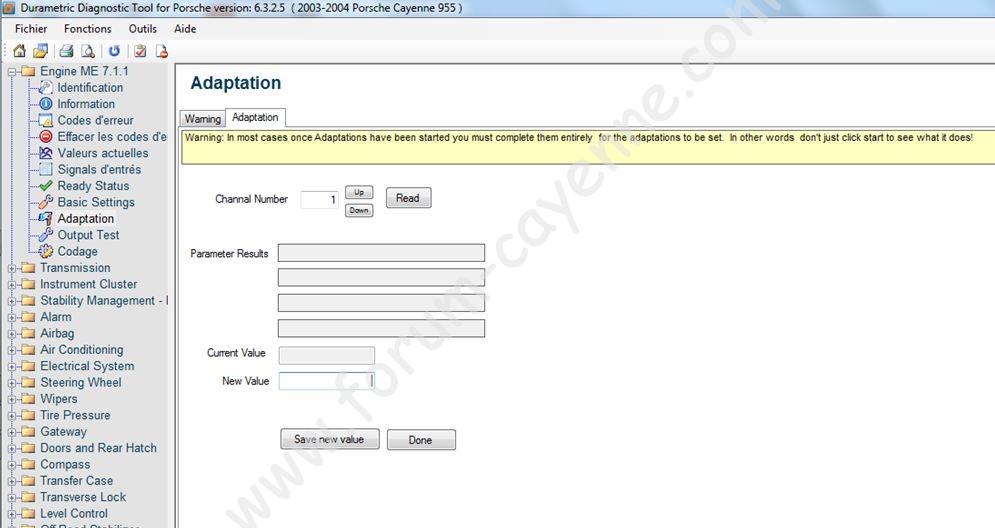Click the Save new value button
Screen dimensions: 995x528
click(329, 439)
